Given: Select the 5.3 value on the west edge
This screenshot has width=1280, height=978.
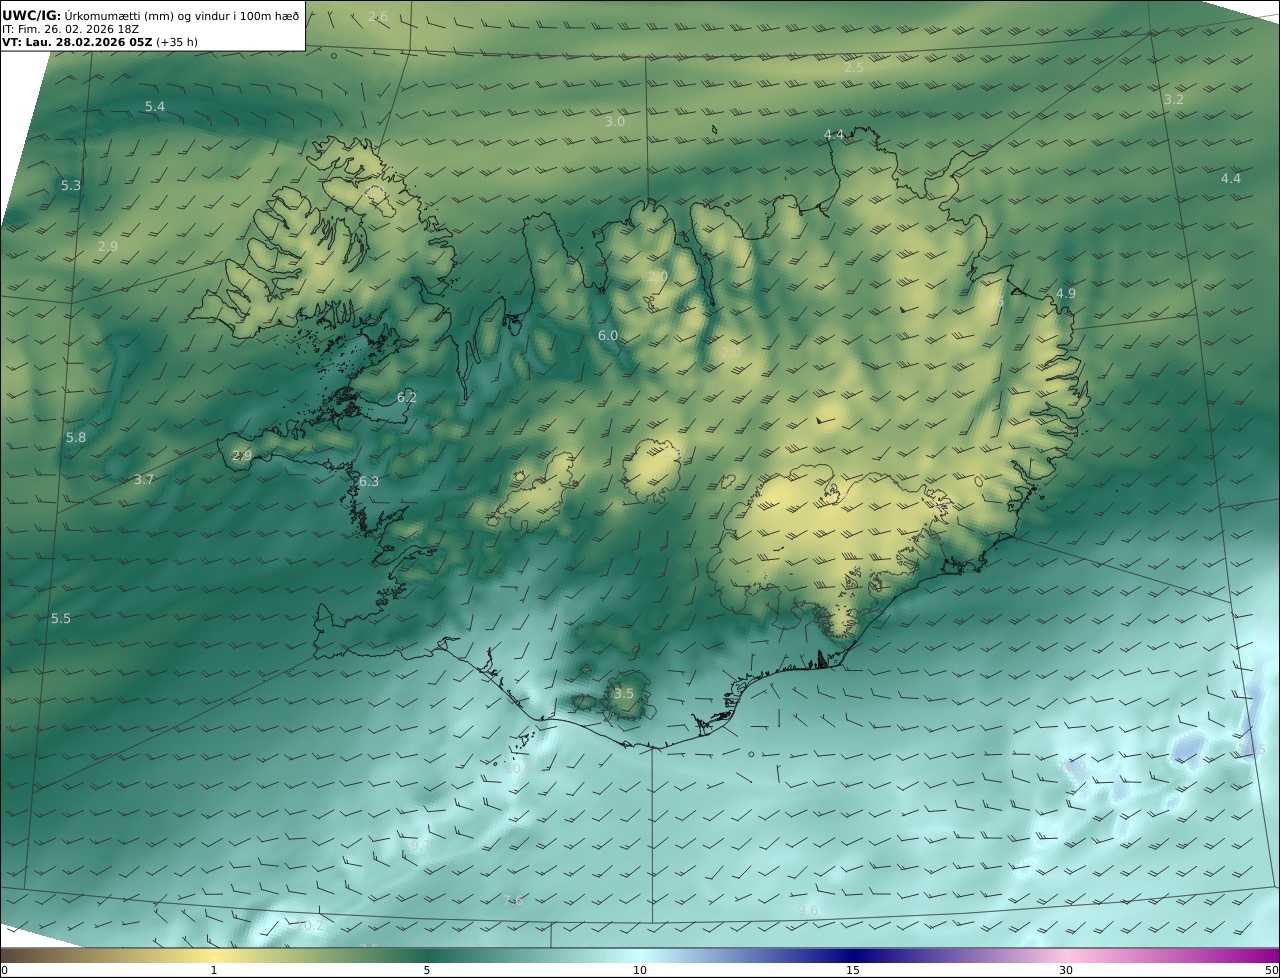Looking at the screenshot, I should tap(71, 186).
